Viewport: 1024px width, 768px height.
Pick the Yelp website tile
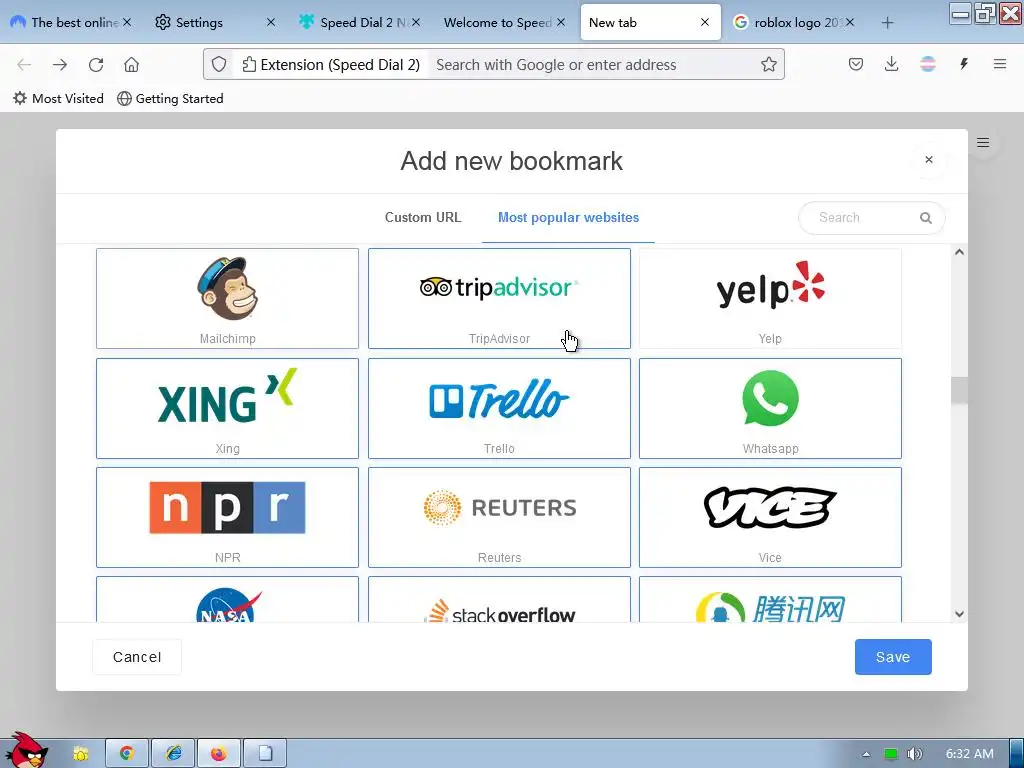coord(770,298)
